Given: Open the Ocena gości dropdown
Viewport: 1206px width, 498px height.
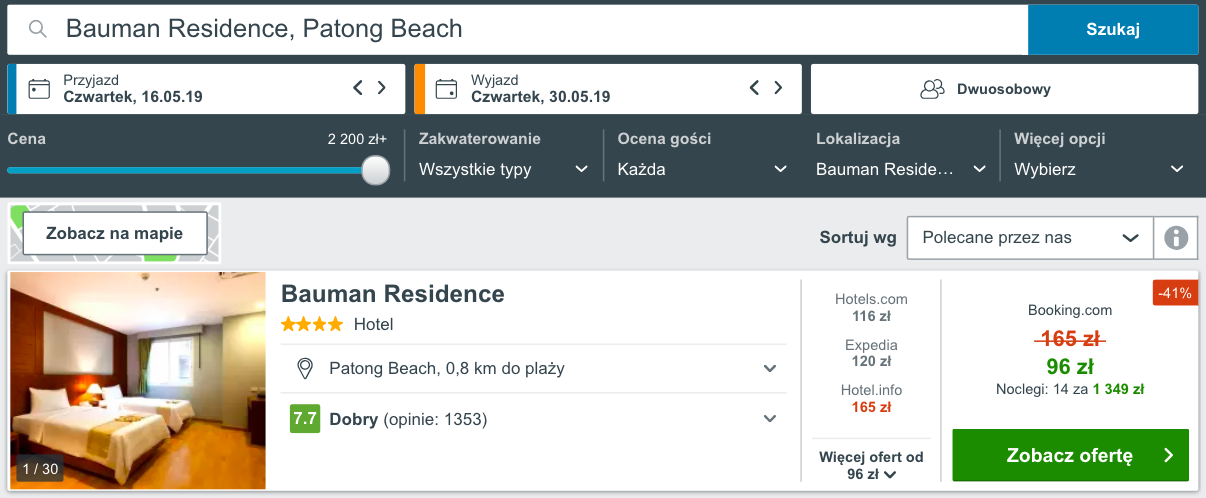Looking at the screenshot, I should (703, 169).
